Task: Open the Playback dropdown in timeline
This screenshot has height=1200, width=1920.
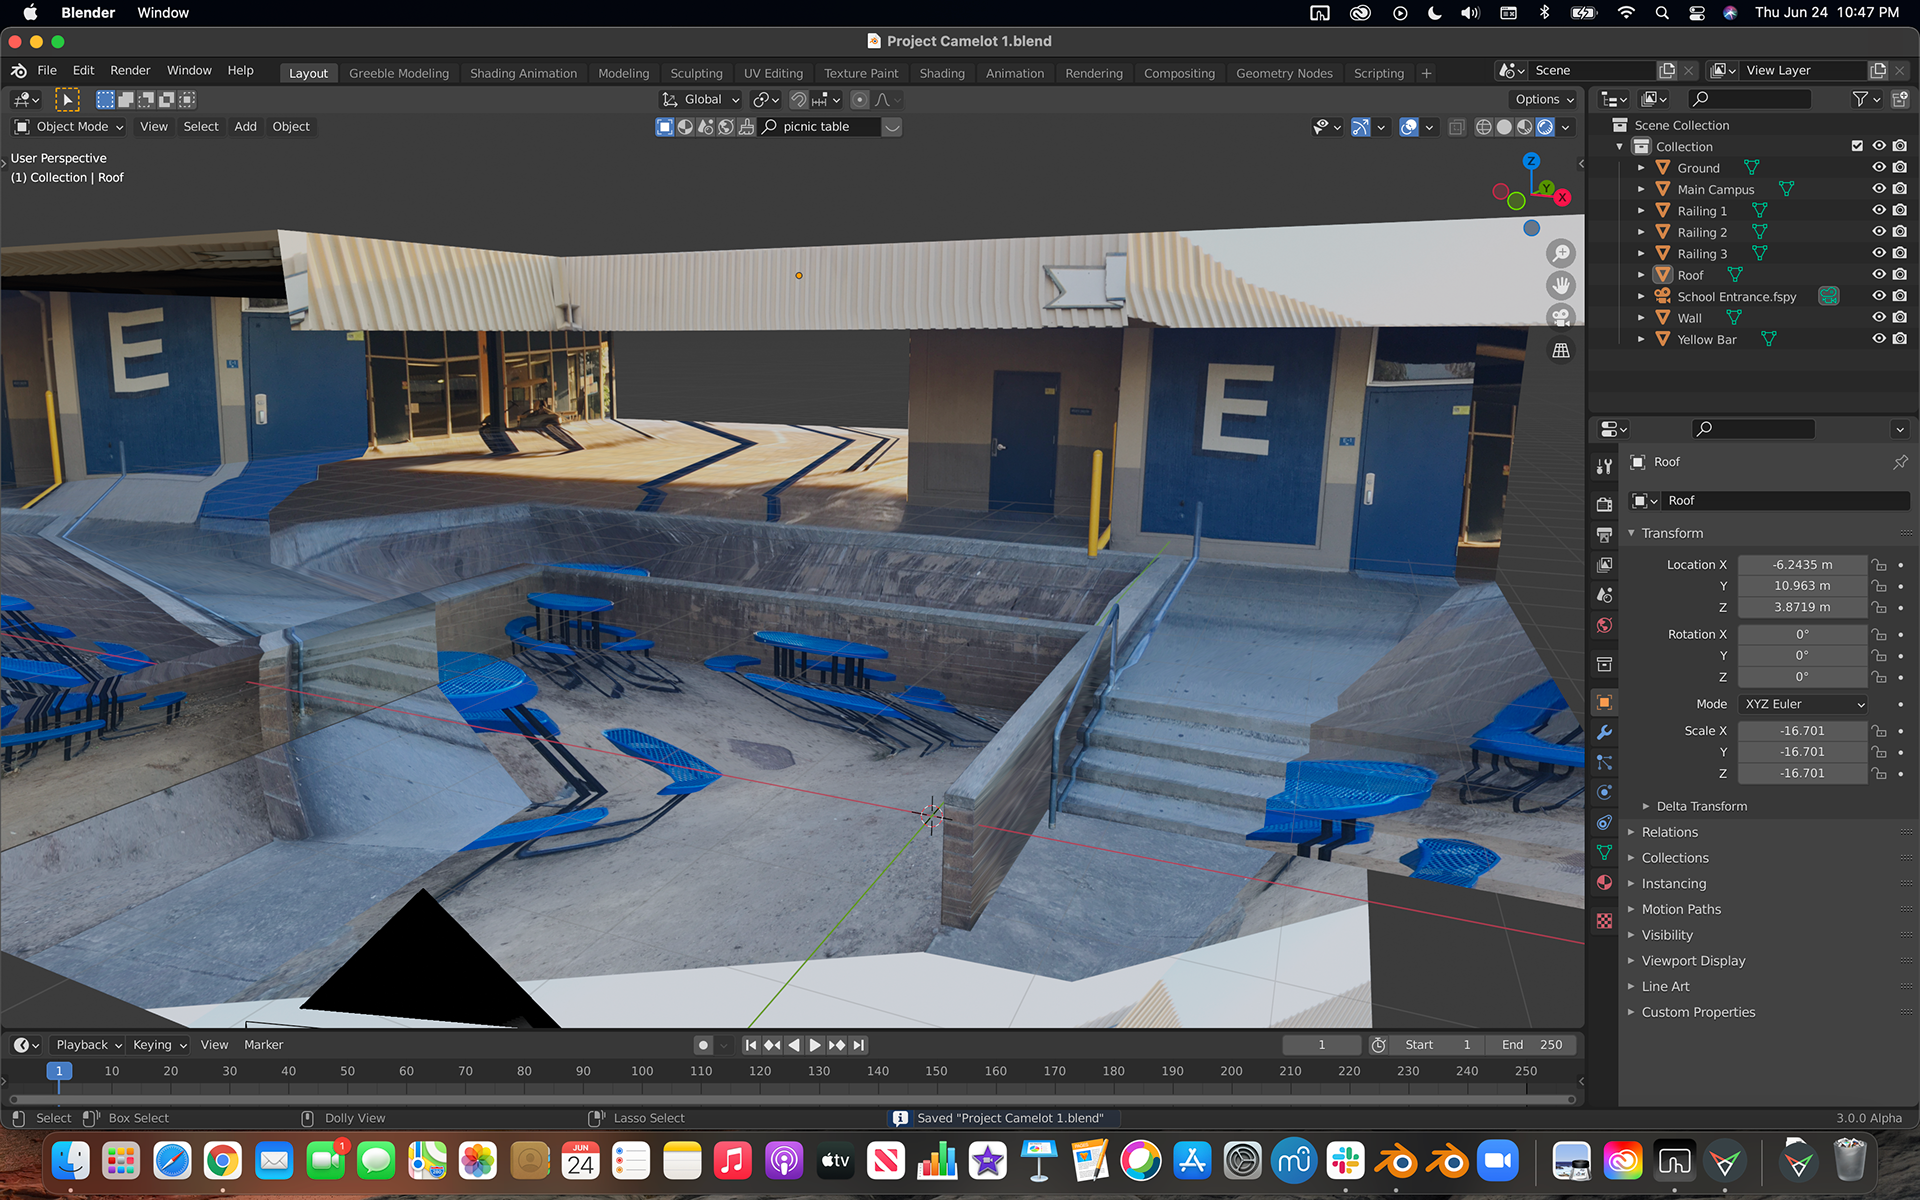Action: pyautogui.click(x=89, y=1045)
